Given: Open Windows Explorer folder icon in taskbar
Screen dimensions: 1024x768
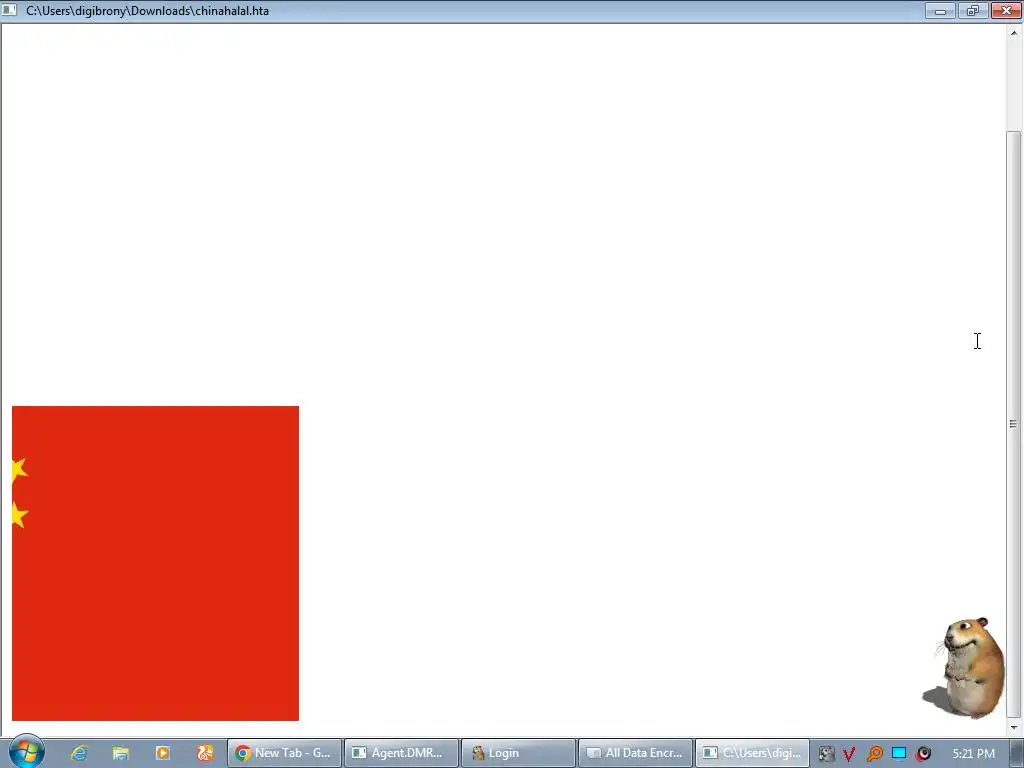Looking at the screenshot, I should tap(121, 753).
